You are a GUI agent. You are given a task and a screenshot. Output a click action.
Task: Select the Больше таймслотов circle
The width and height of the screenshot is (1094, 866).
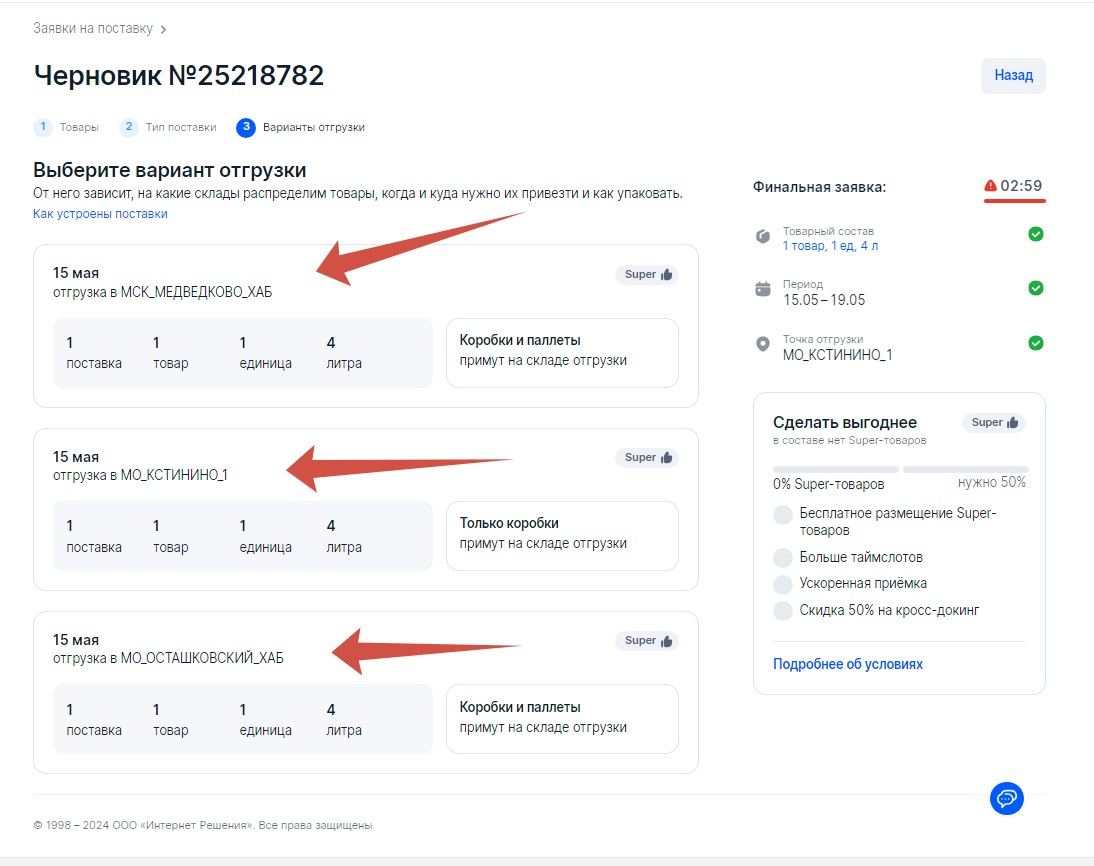pos(783,557)
